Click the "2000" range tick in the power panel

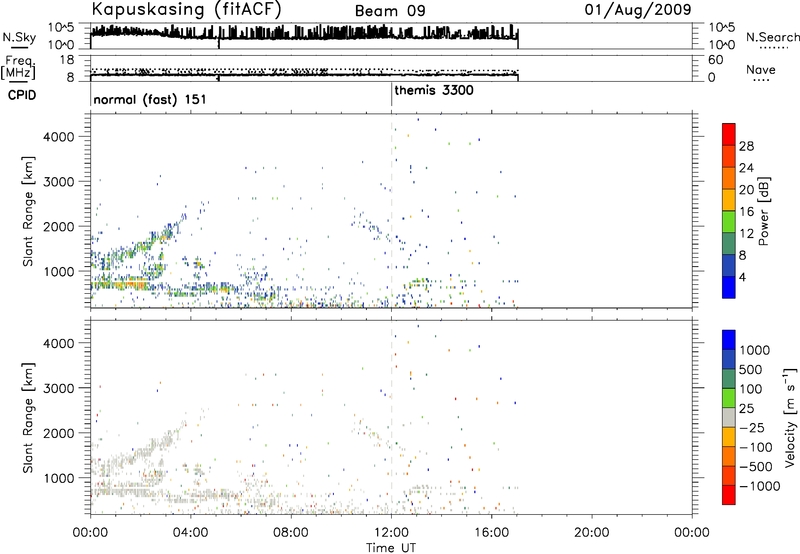click(x=59, y=226)
